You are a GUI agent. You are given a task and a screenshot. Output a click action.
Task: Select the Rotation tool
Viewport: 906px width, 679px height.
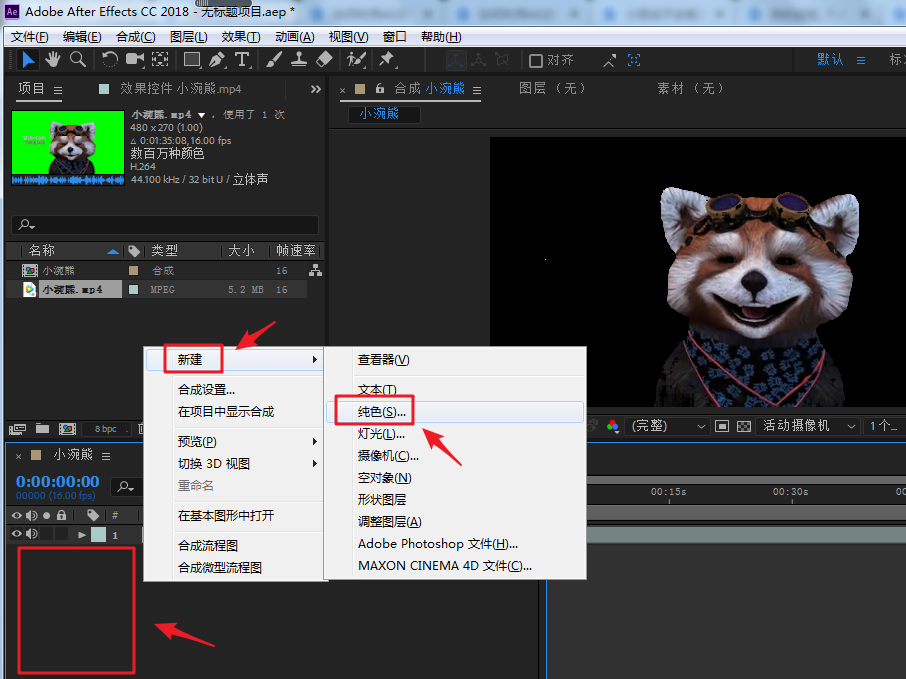coord(110,60)
